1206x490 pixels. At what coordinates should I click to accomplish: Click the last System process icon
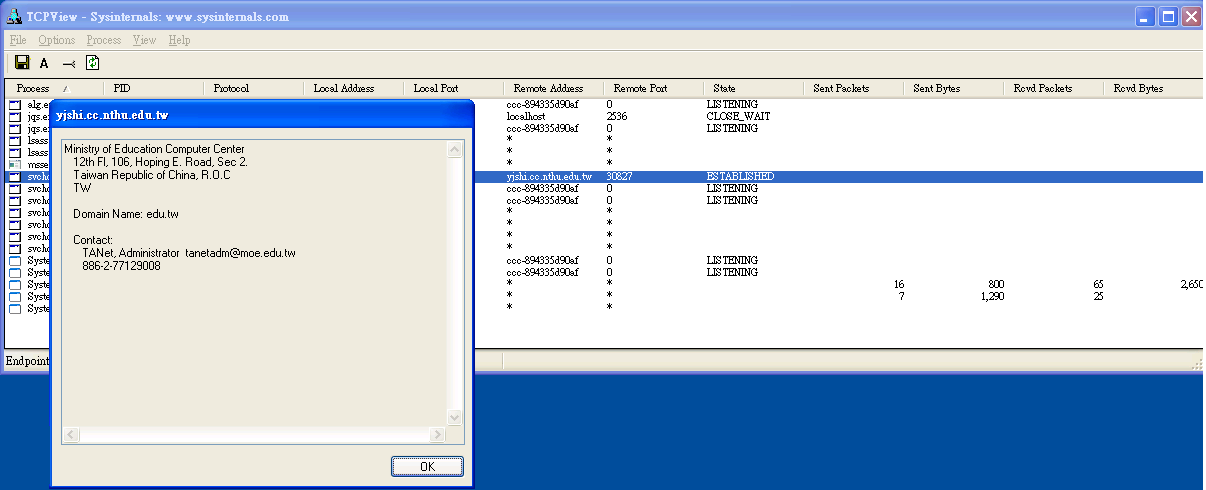(x=15, y=309)
